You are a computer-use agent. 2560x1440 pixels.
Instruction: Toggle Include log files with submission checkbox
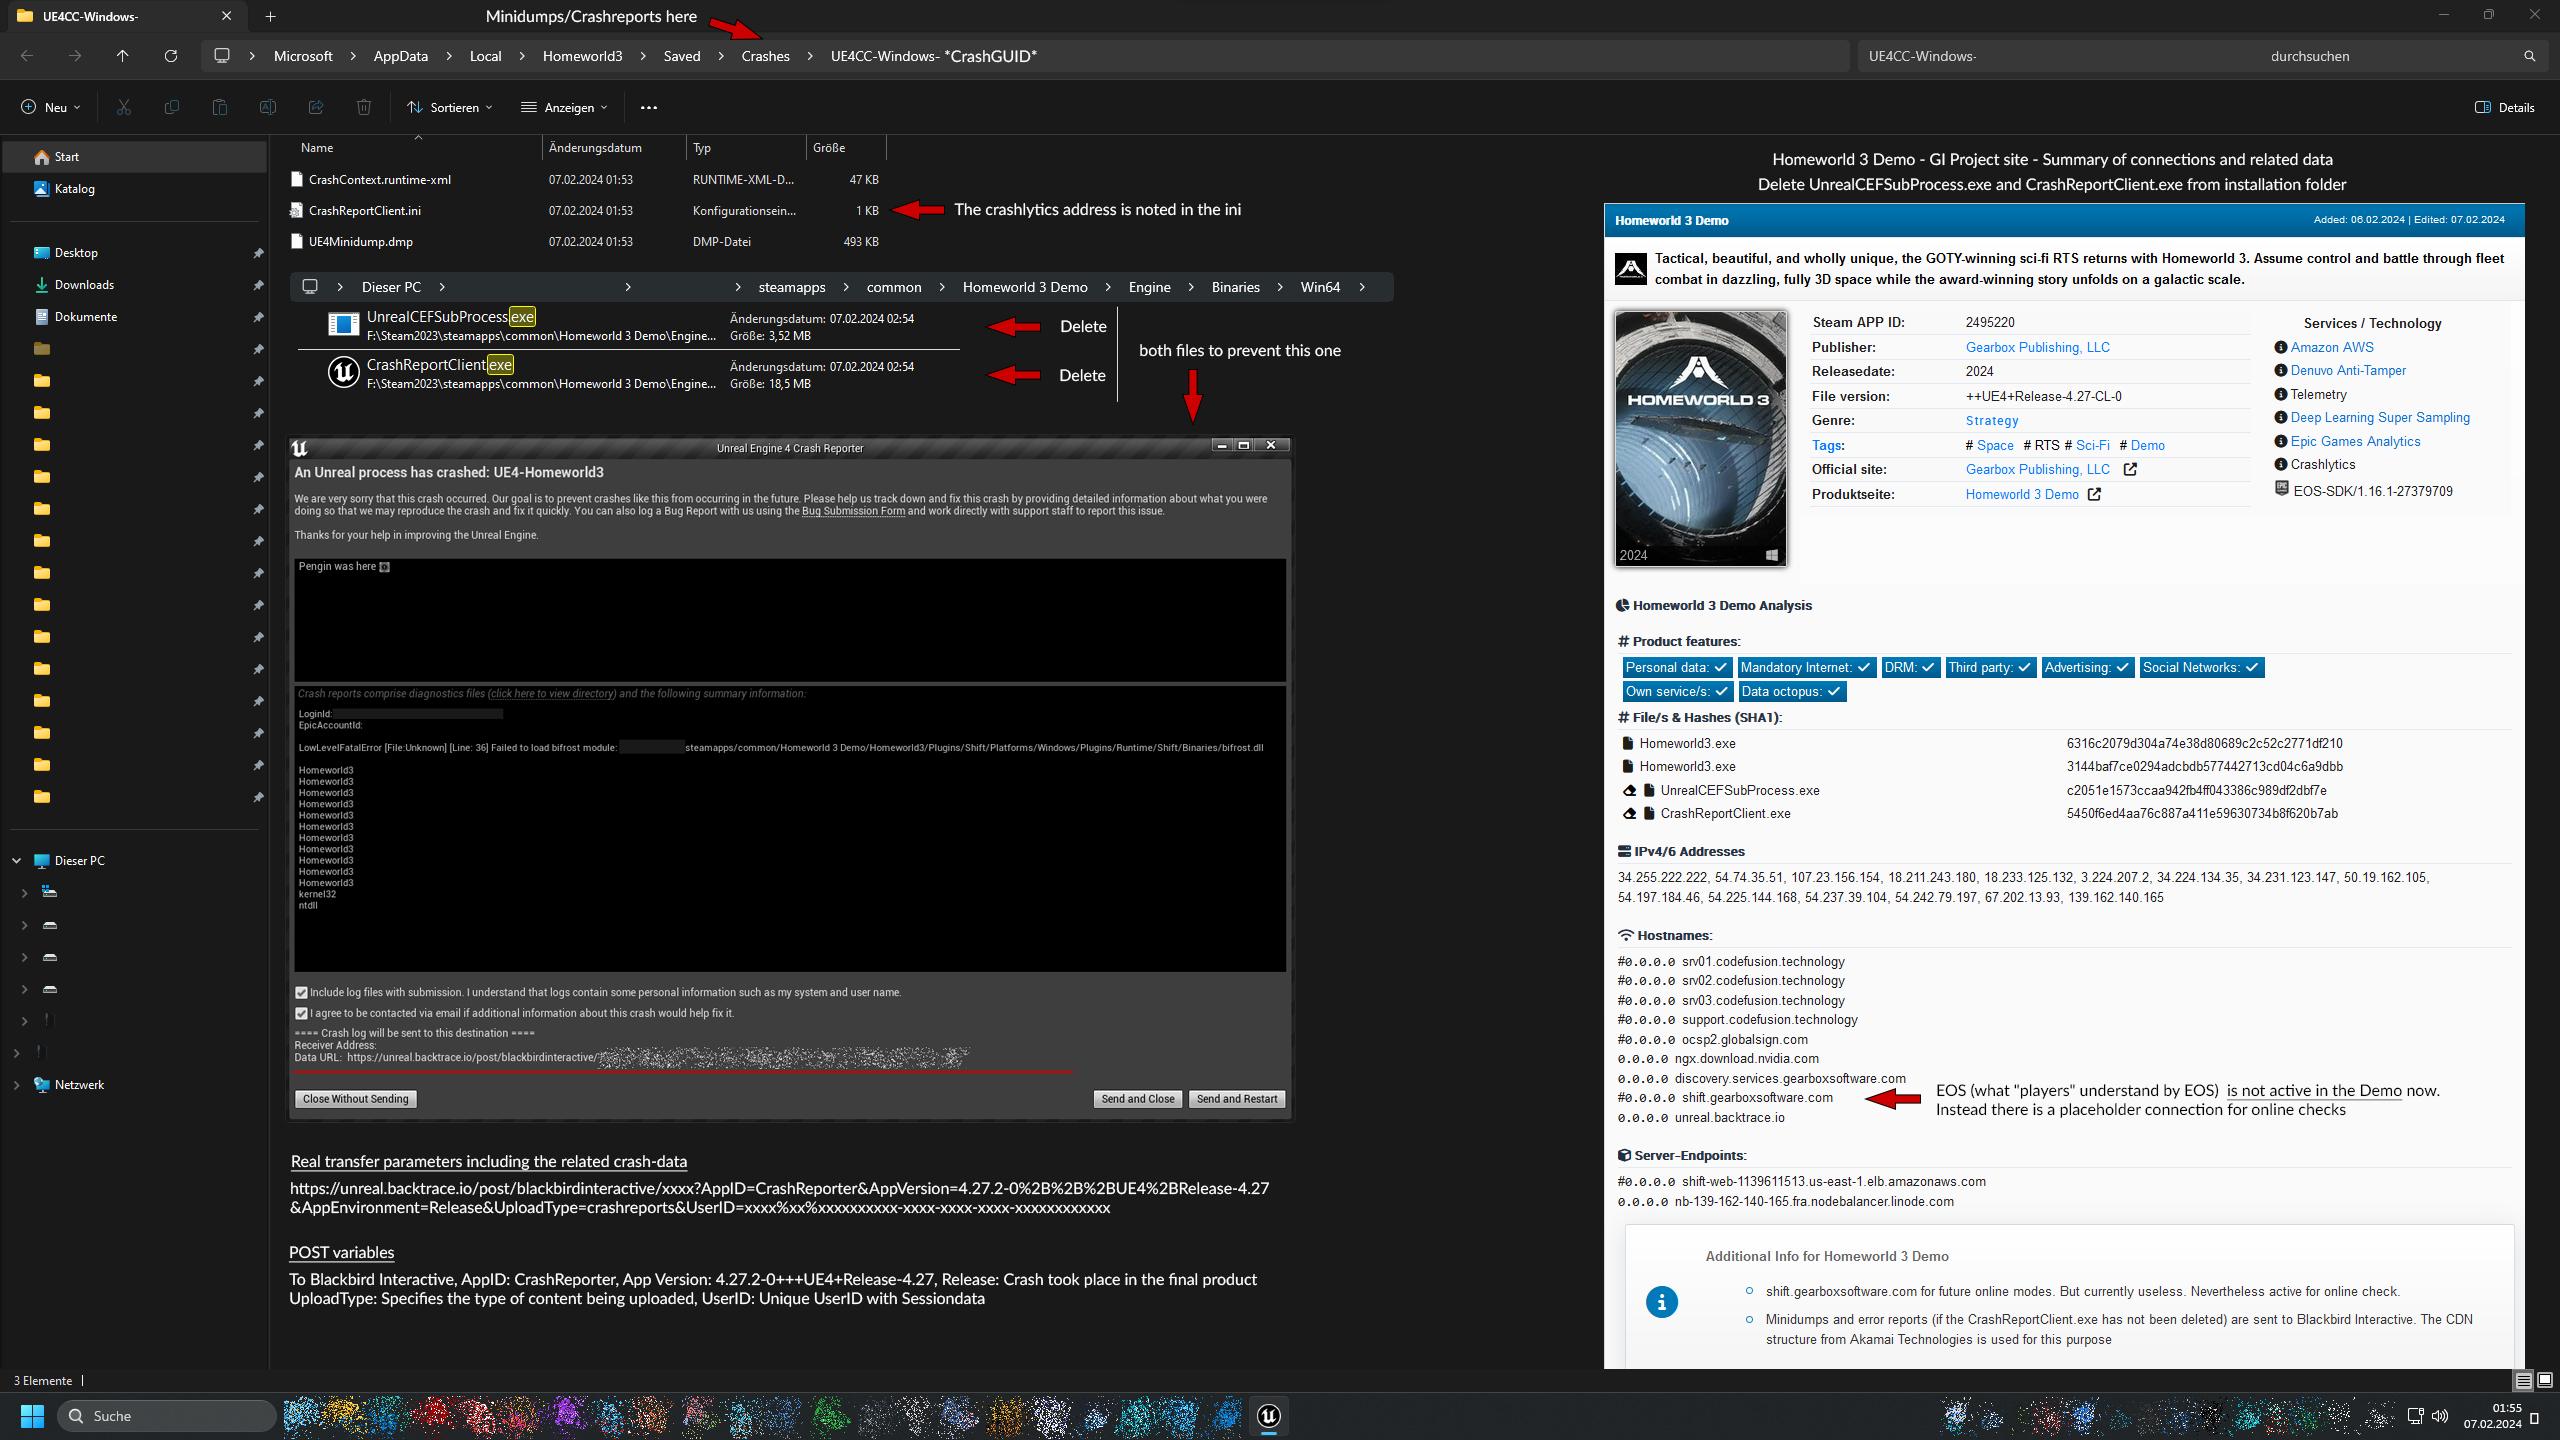coord(301,993)
